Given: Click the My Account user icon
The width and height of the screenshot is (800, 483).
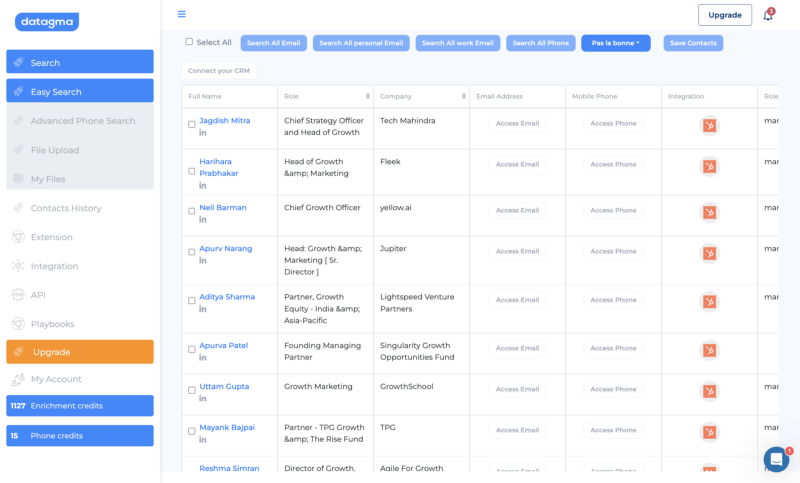Looking at the screenshot, I should pyautogui.click(x=18, y=379).
